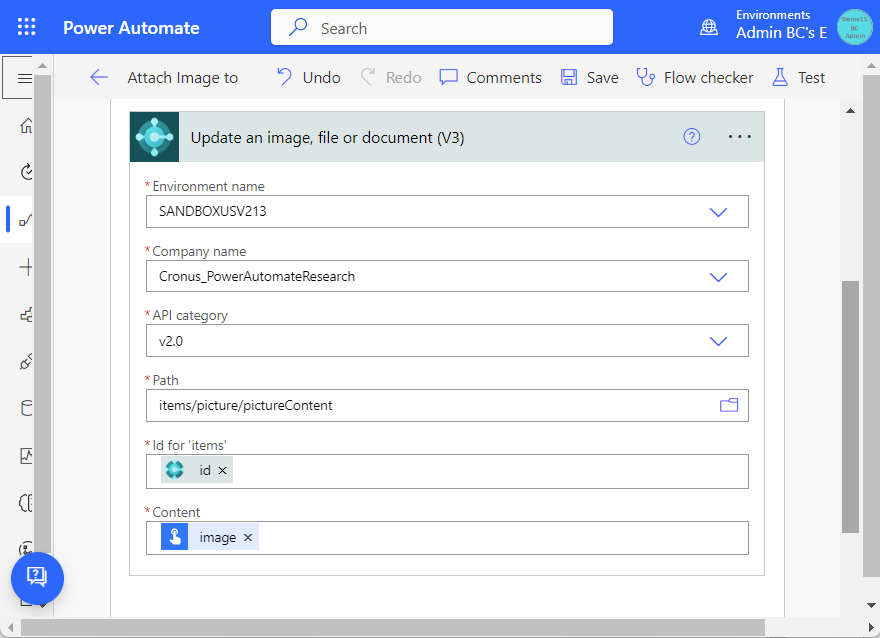Viewport: 880px width, 638px height.
Task: Click the Create plus icon in sidebar
Action: click(x=26, y=267)
